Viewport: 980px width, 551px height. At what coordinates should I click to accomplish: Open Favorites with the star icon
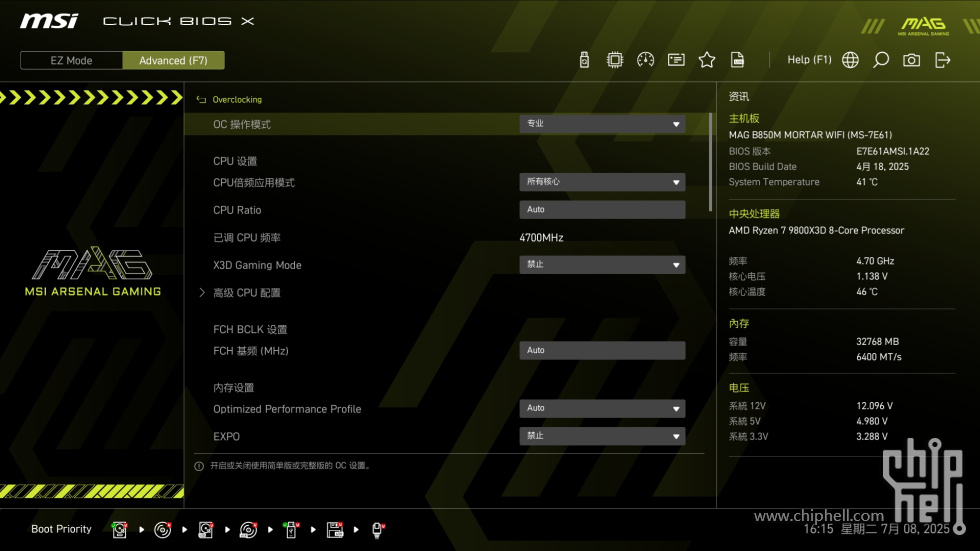coord(706,60)
